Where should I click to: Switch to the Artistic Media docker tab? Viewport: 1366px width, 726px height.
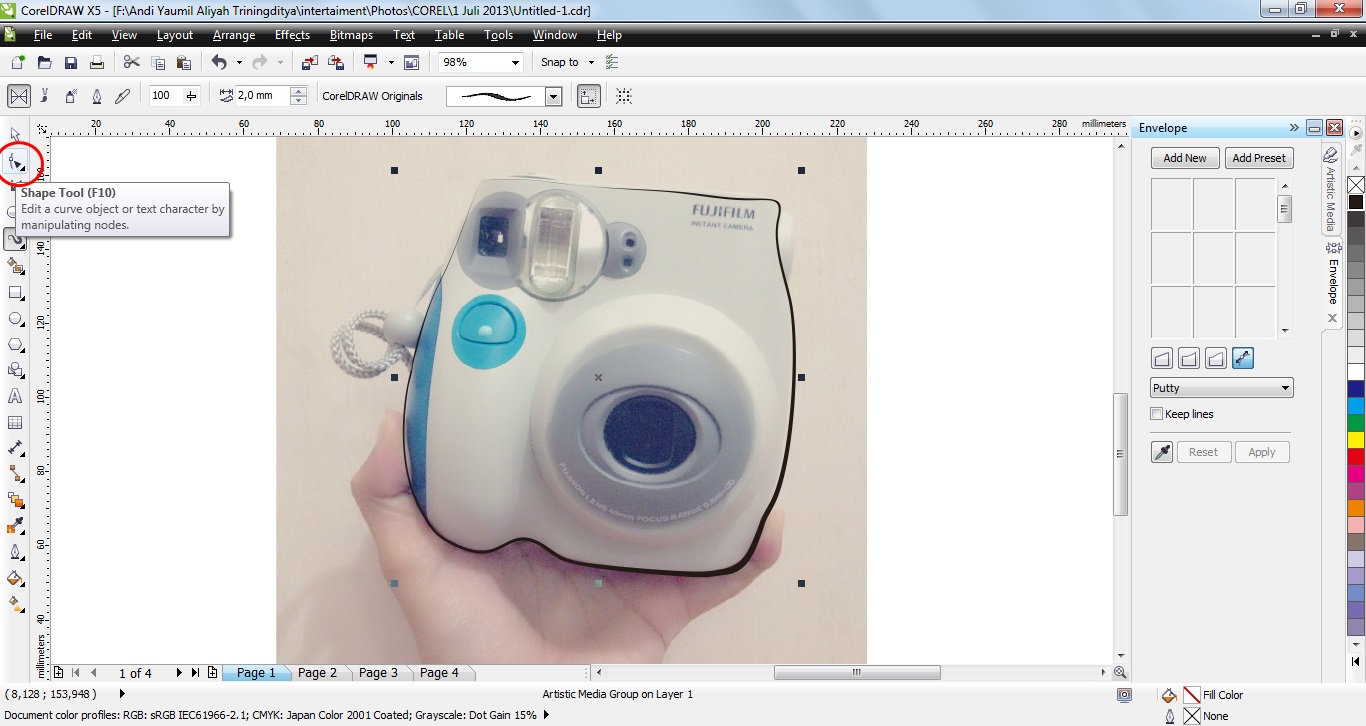pyautogui.click(x=1331, y=188)
